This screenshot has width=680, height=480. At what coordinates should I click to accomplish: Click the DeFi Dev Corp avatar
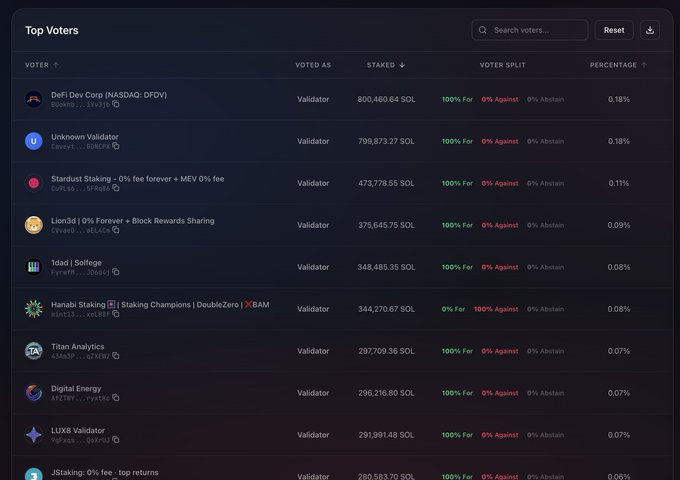tap(34, 99)
